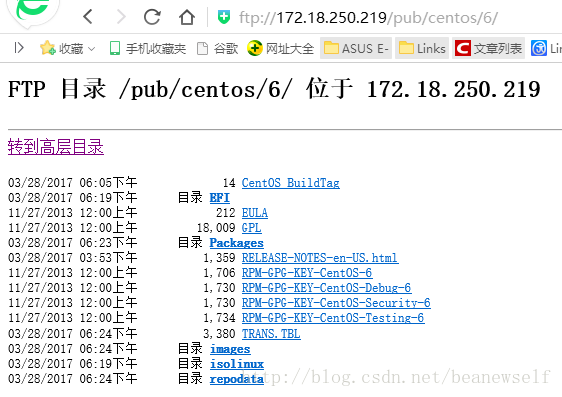Screen dimensions: 562x397
Task: Open the 网址大全 bookmark
Action: 281,48
